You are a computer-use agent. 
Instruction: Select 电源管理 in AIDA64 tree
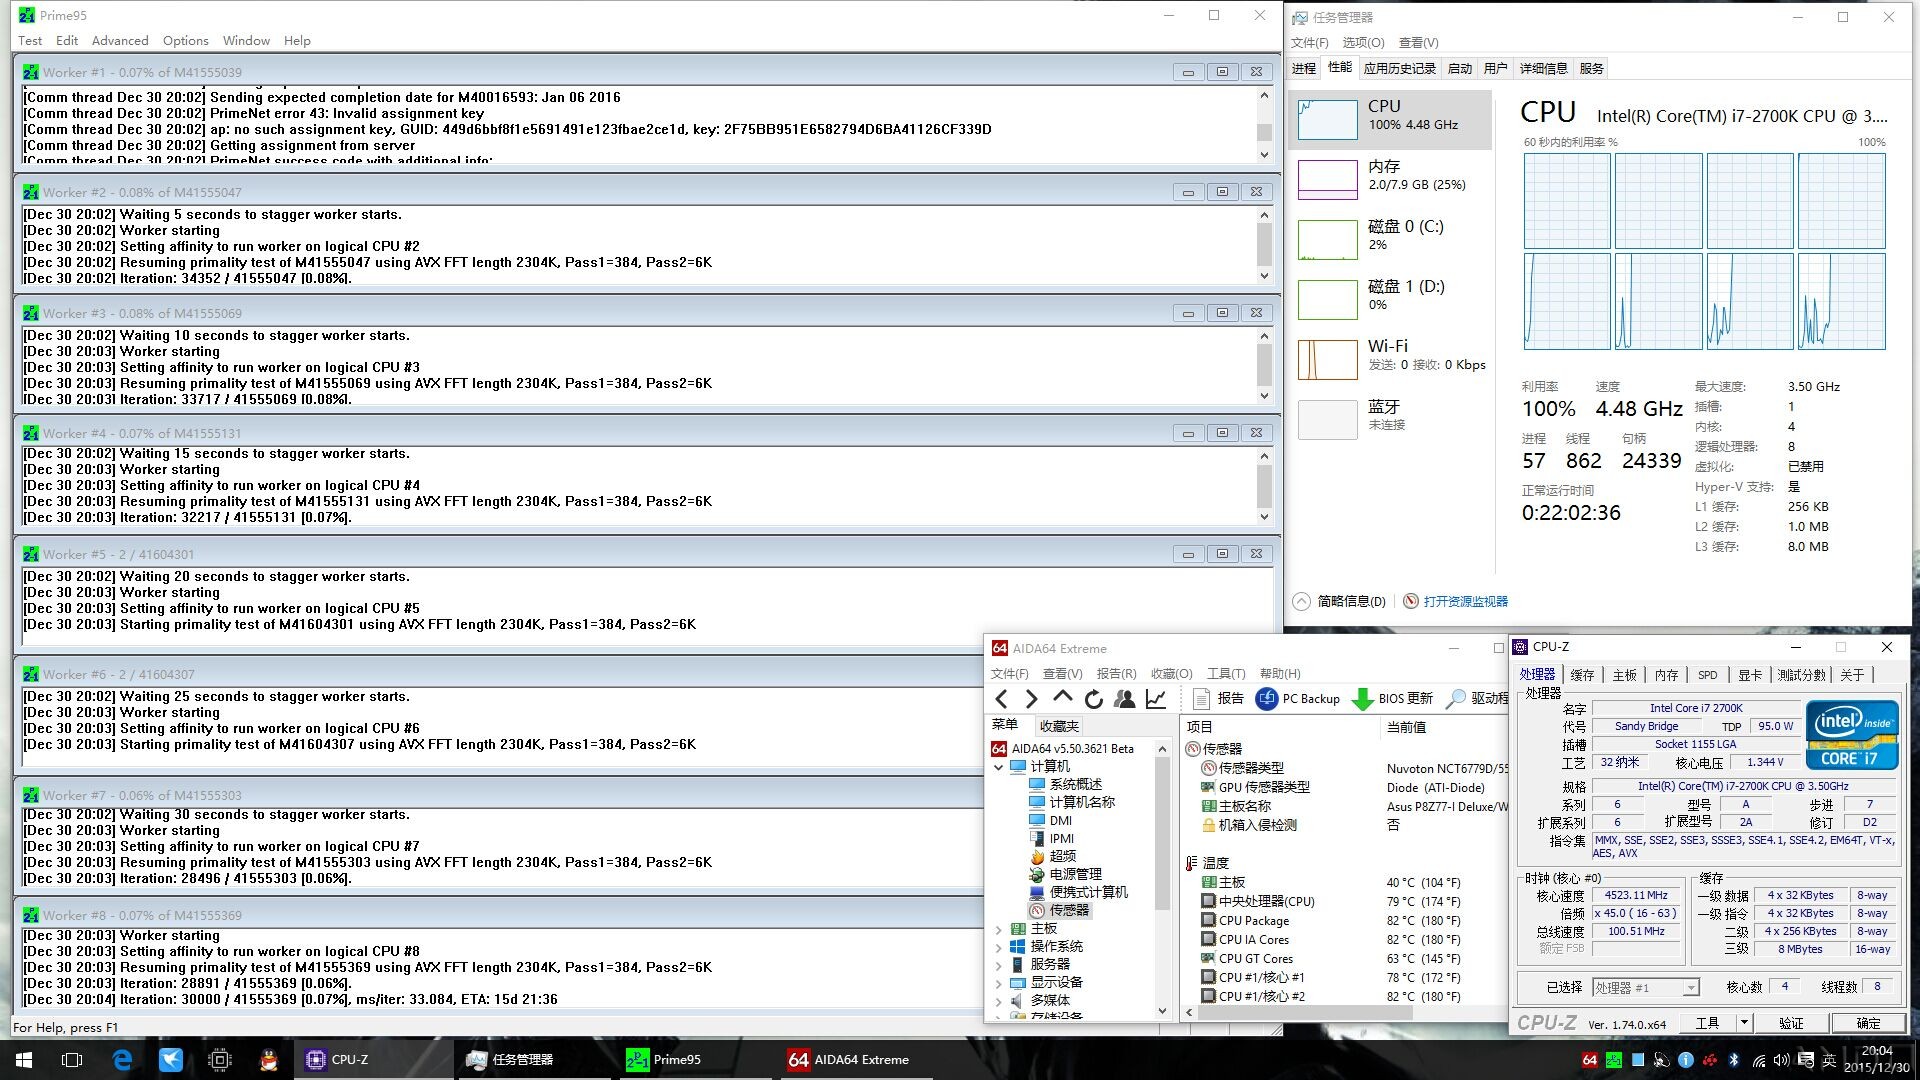[1065, 874]
